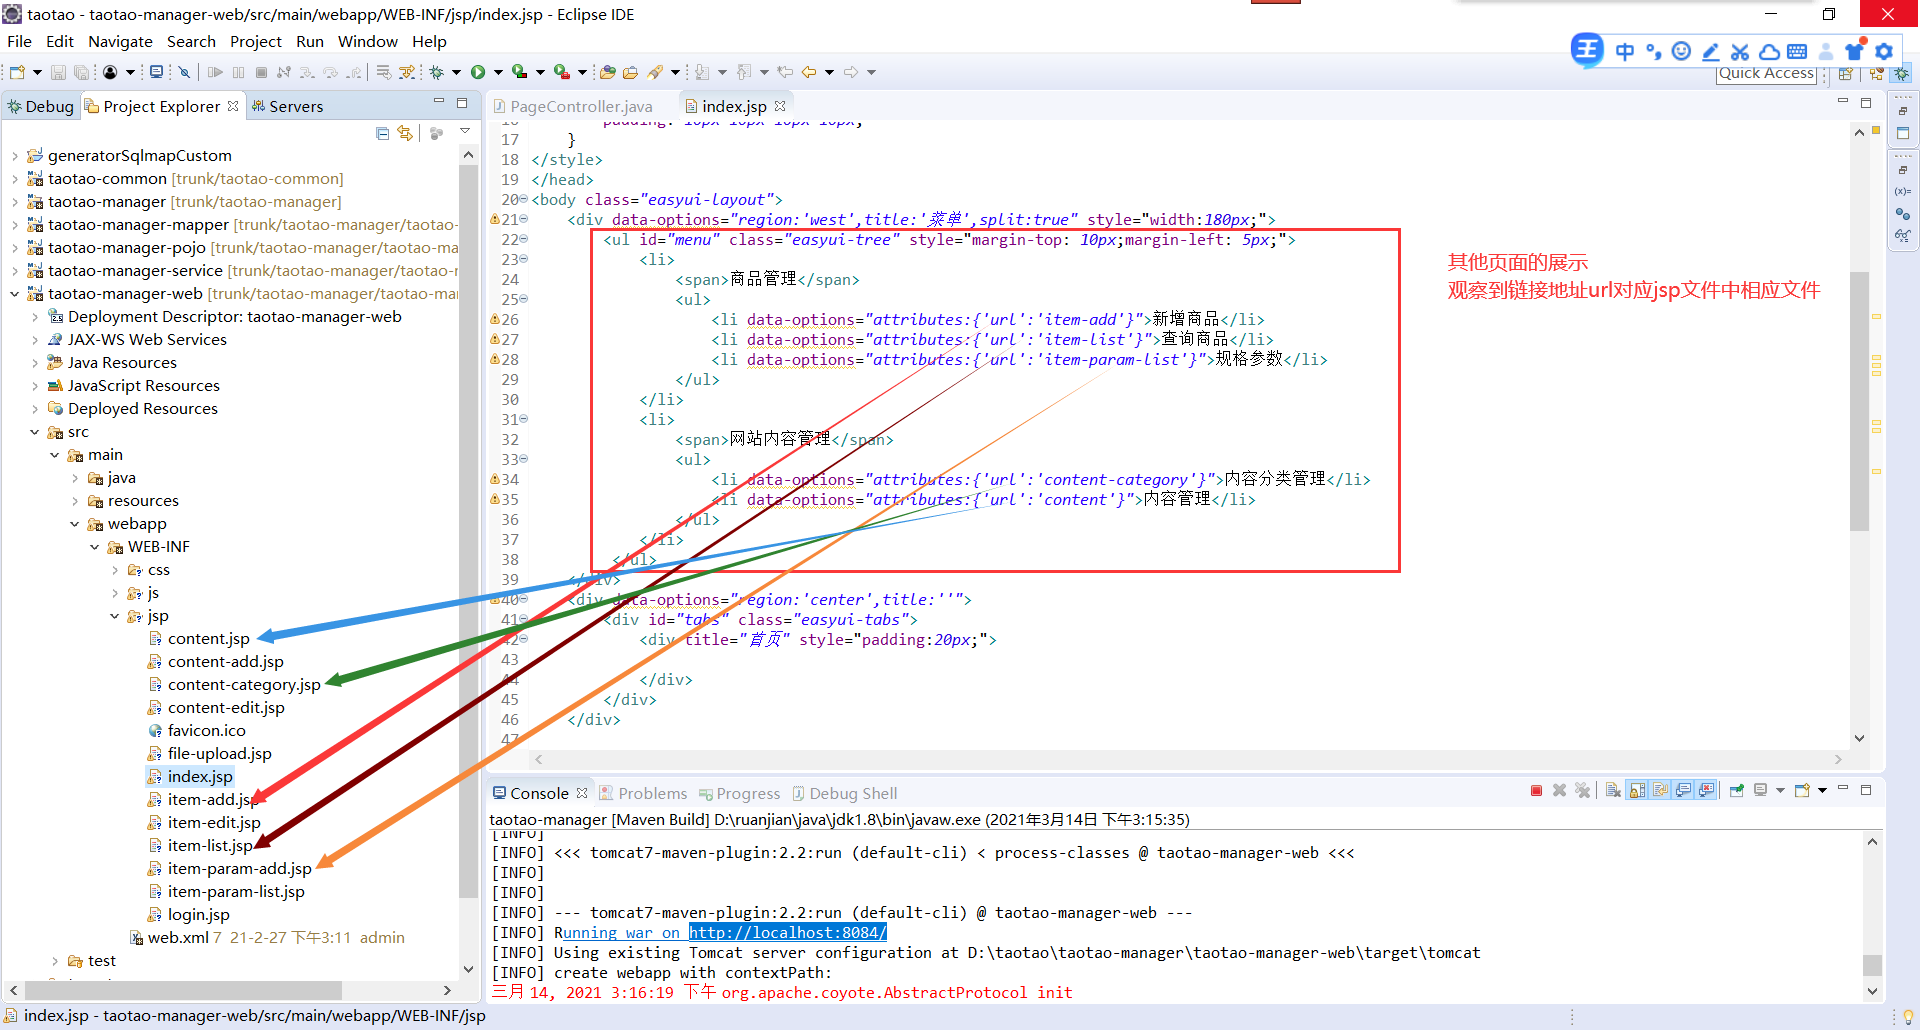Switch to the Problems tab
The image size is (1920, 1030).
point(643,793)
